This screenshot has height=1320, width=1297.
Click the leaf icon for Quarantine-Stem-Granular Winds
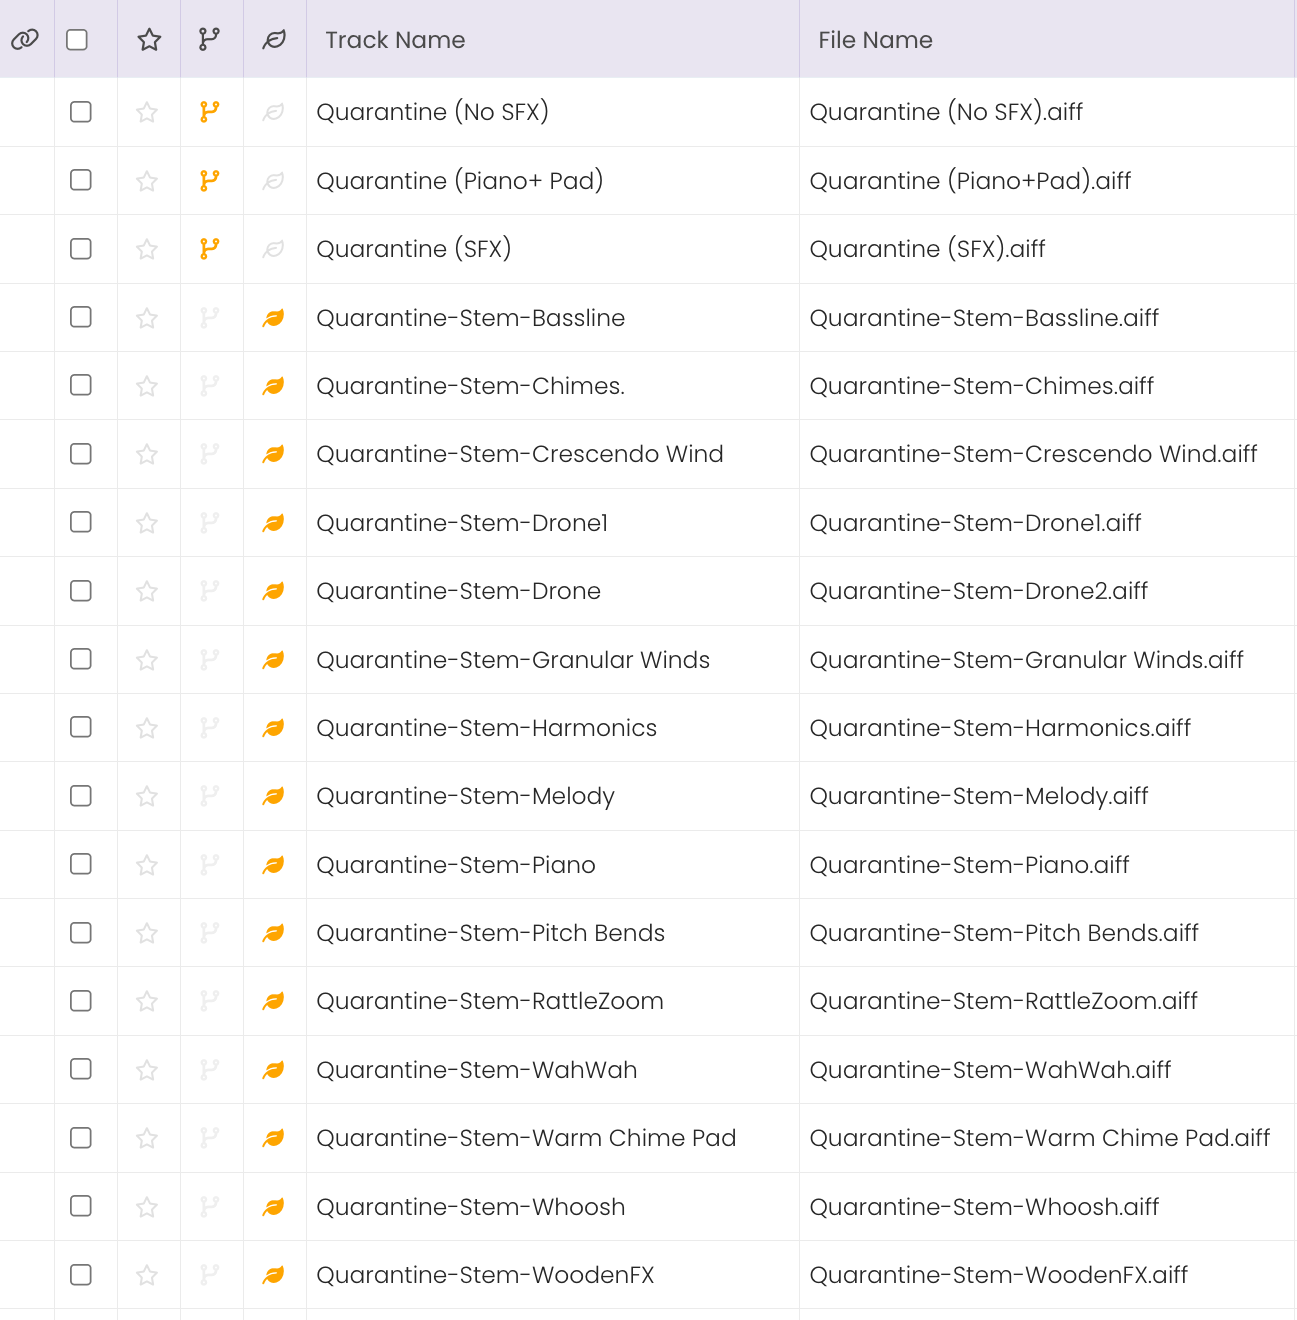pos(273,660)
